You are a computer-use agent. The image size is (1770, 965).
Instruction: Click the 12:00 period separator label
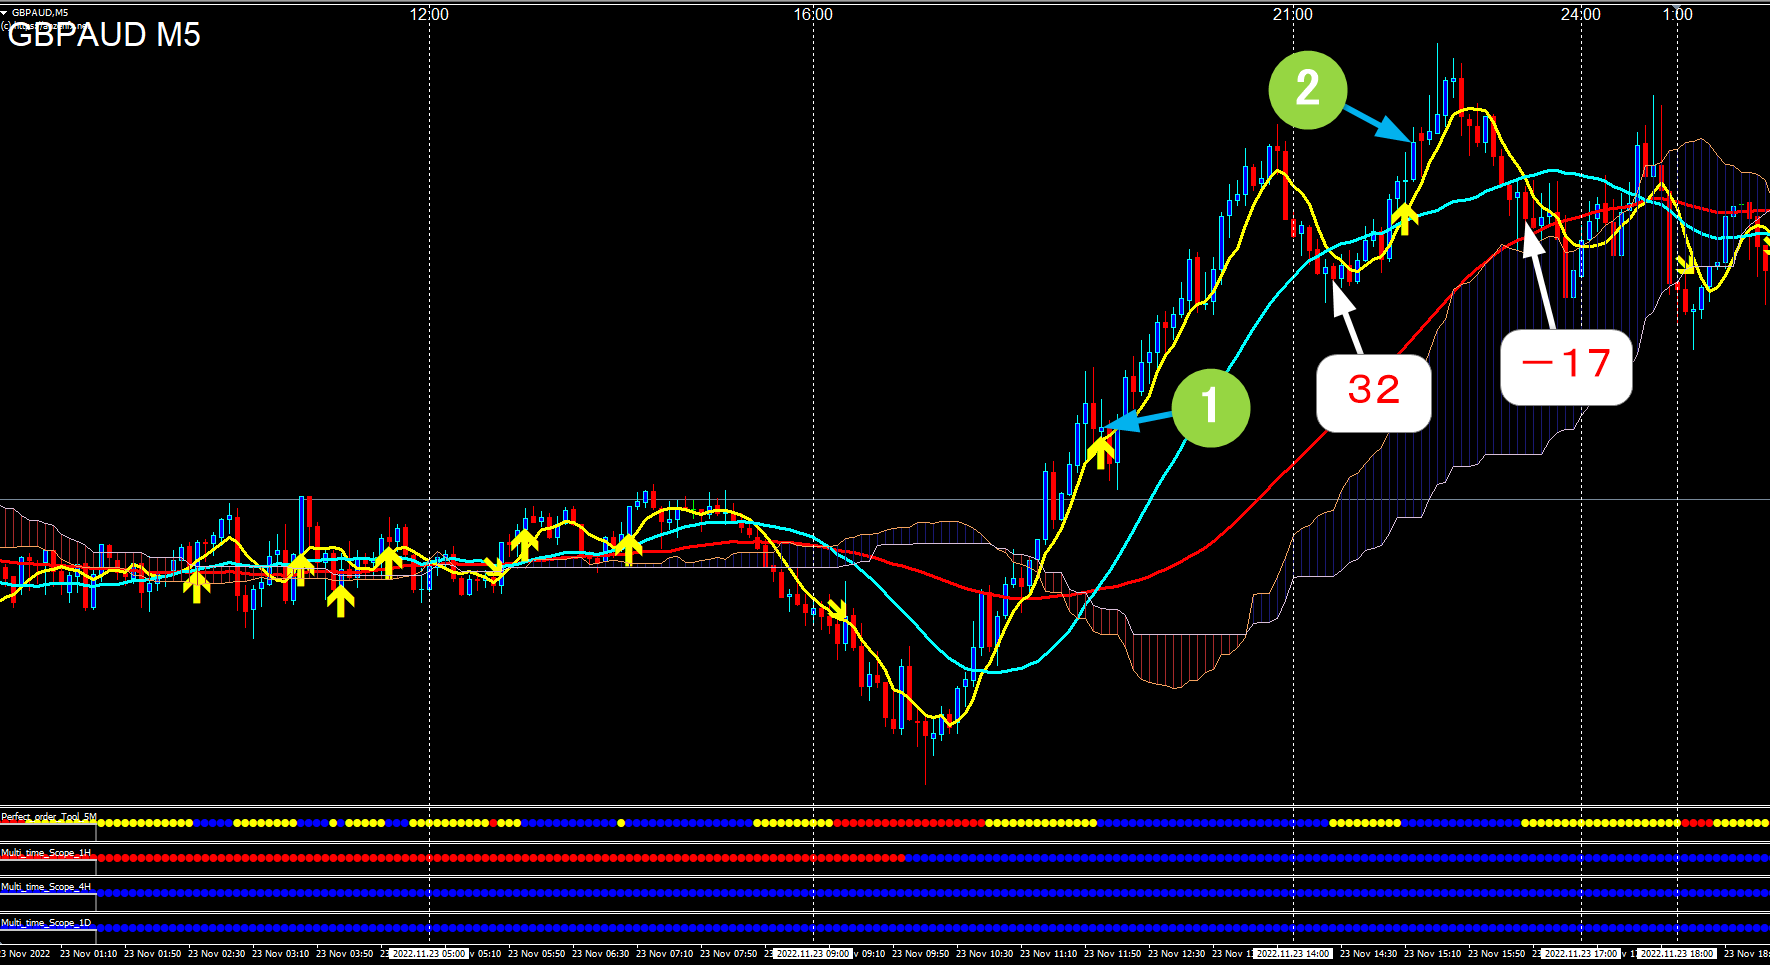(429, 14)
